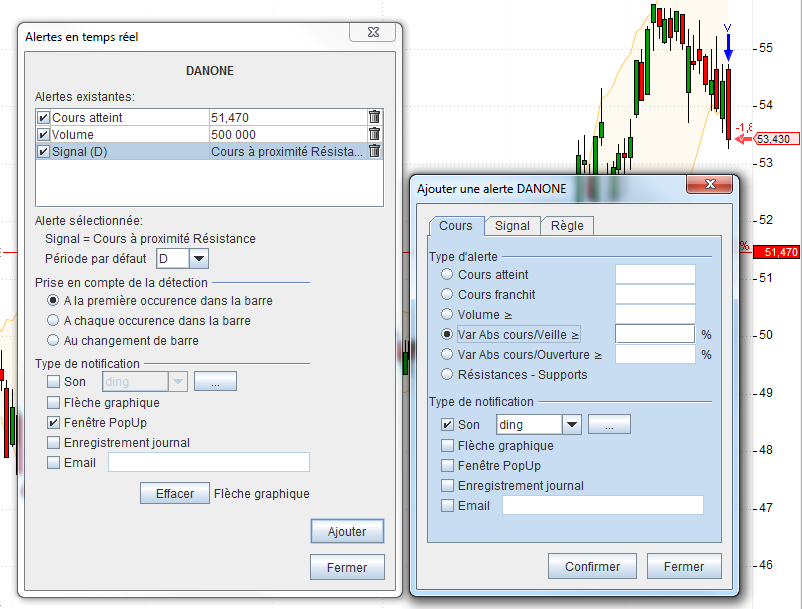Select Var Abs cours/Veille ≥ radio

click(447, 334)
